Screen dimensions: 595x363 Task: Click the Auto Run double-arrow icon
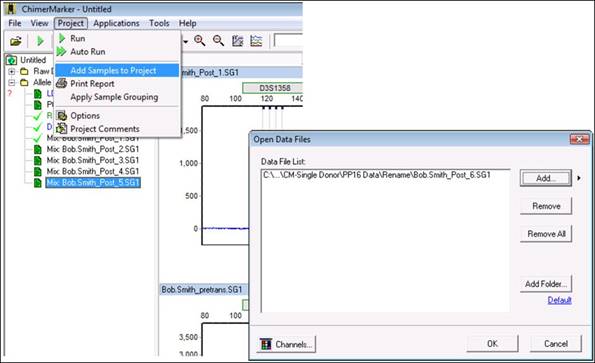(61, 51)
